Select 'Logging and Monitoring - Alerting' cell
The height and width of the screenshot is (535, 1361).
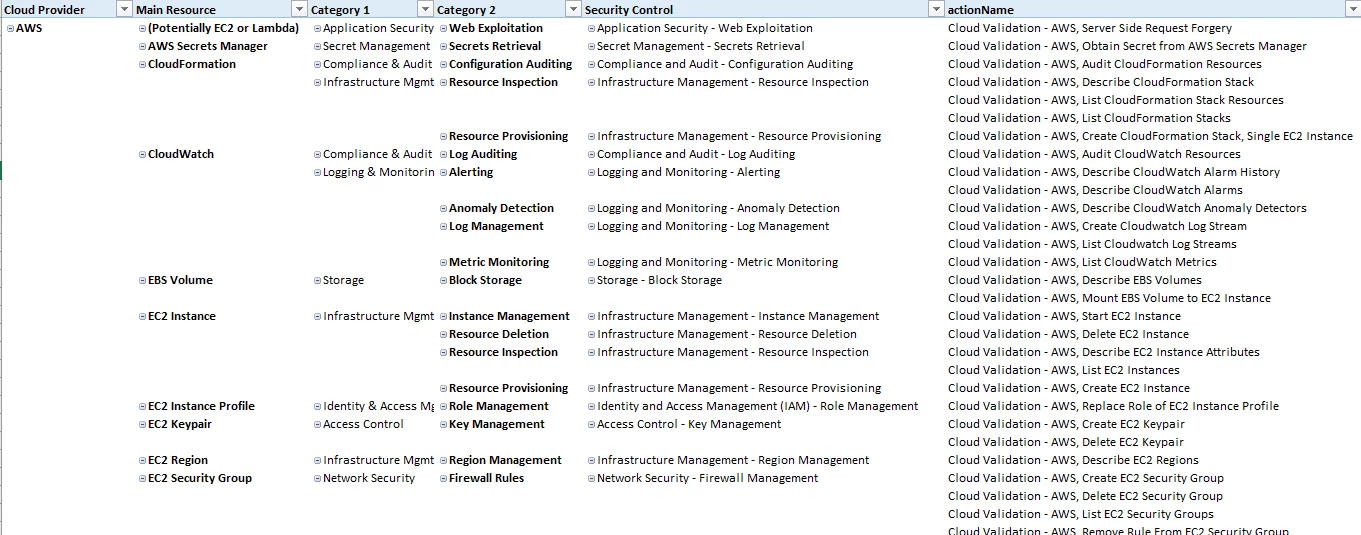tap(688, 172)
